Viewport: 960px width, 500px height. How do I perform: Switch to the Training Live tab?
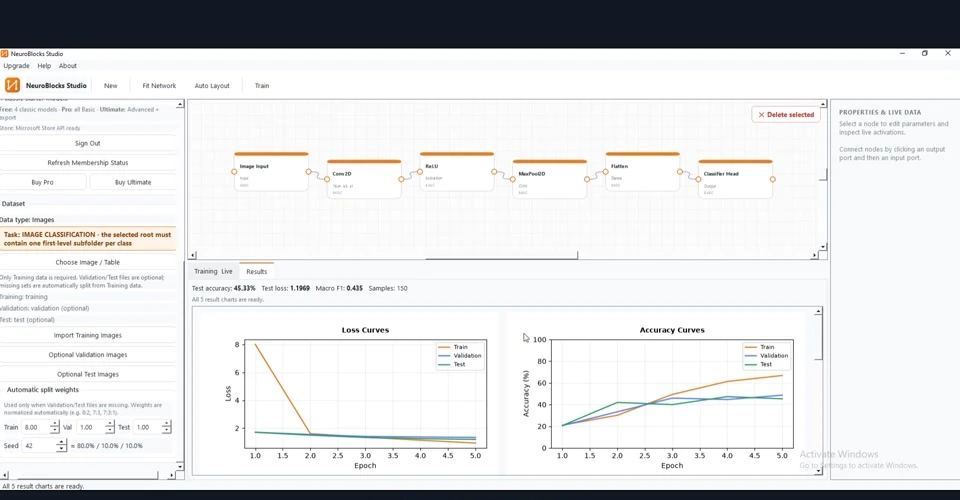213,271
